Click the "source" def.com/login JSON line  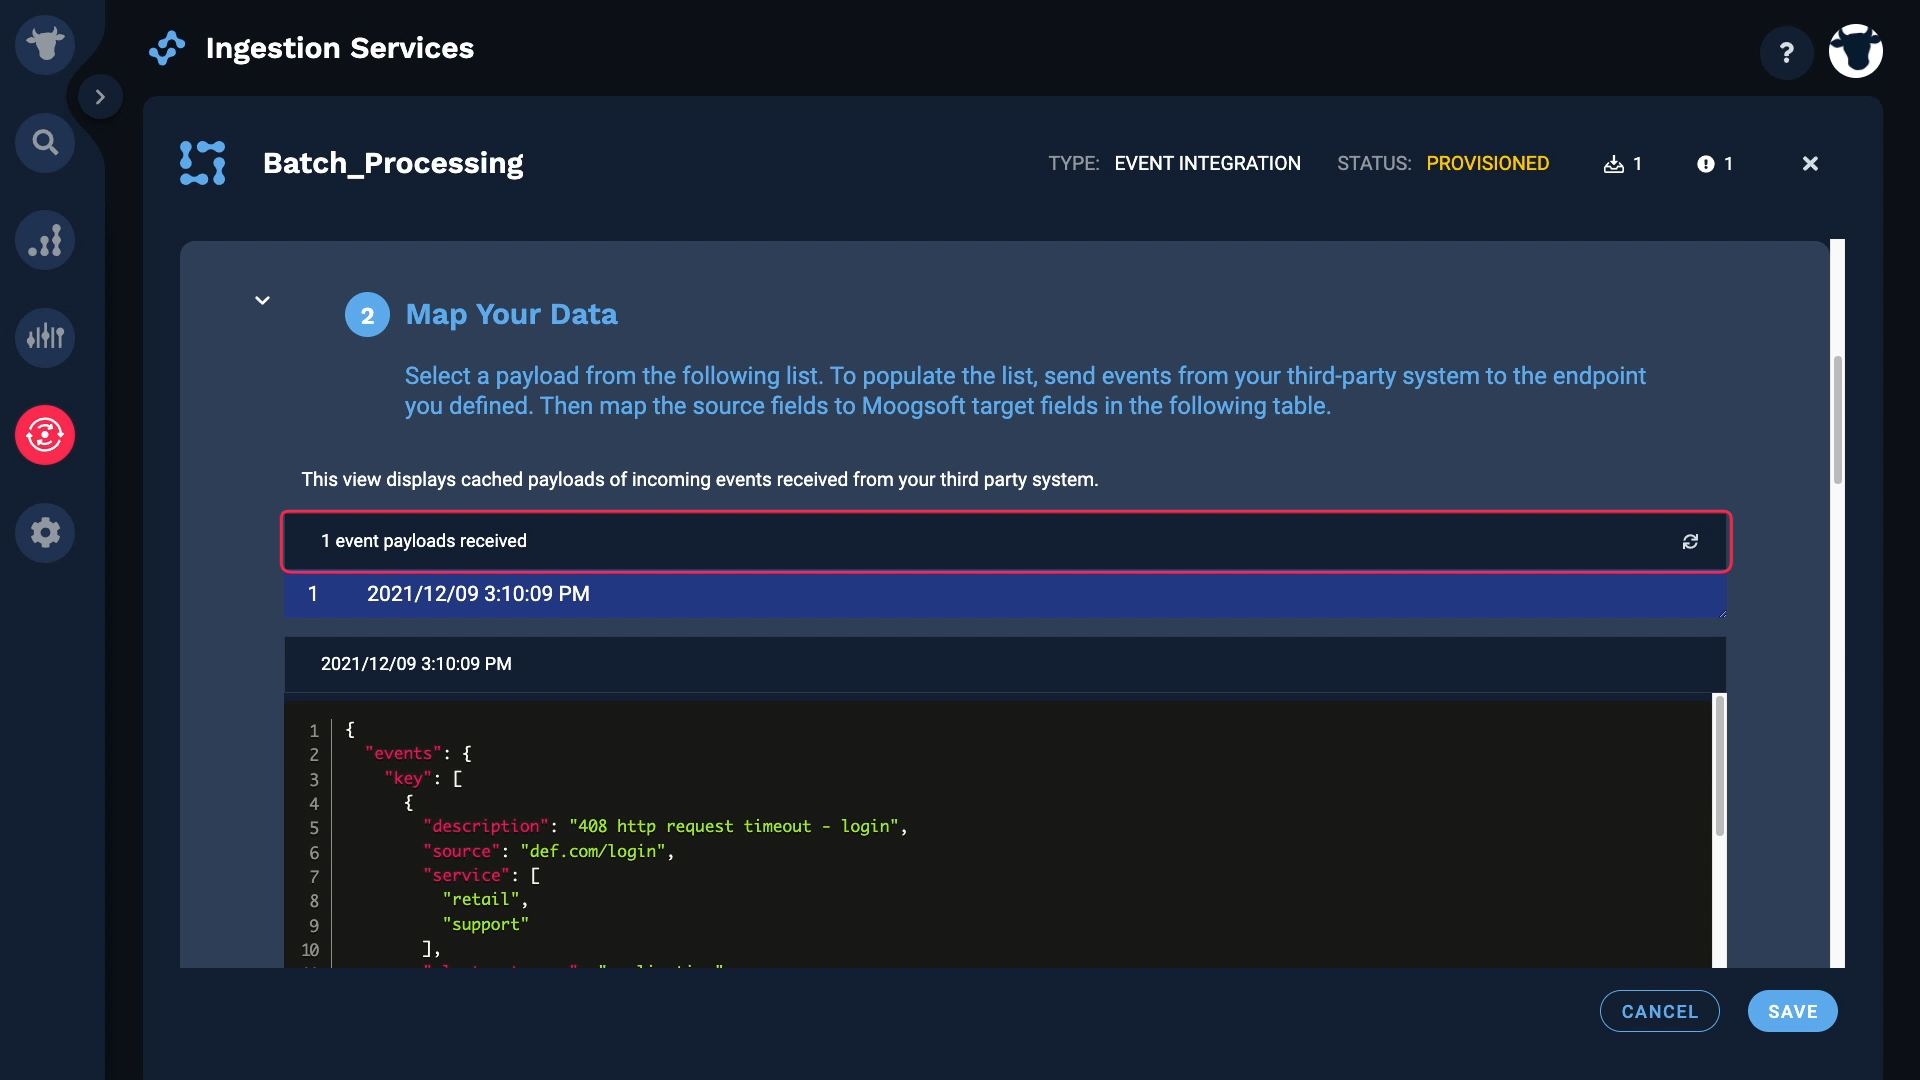coord(549,851)
